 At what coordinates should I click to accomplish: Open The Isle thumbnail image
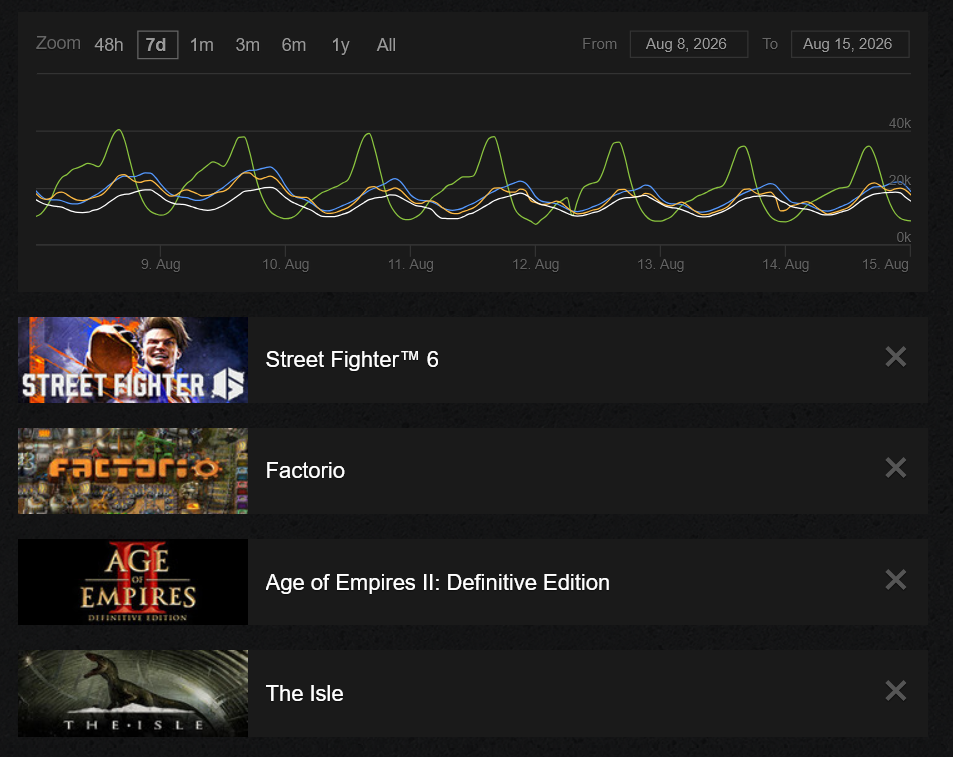pyautogui.click(x=133, y=693)
